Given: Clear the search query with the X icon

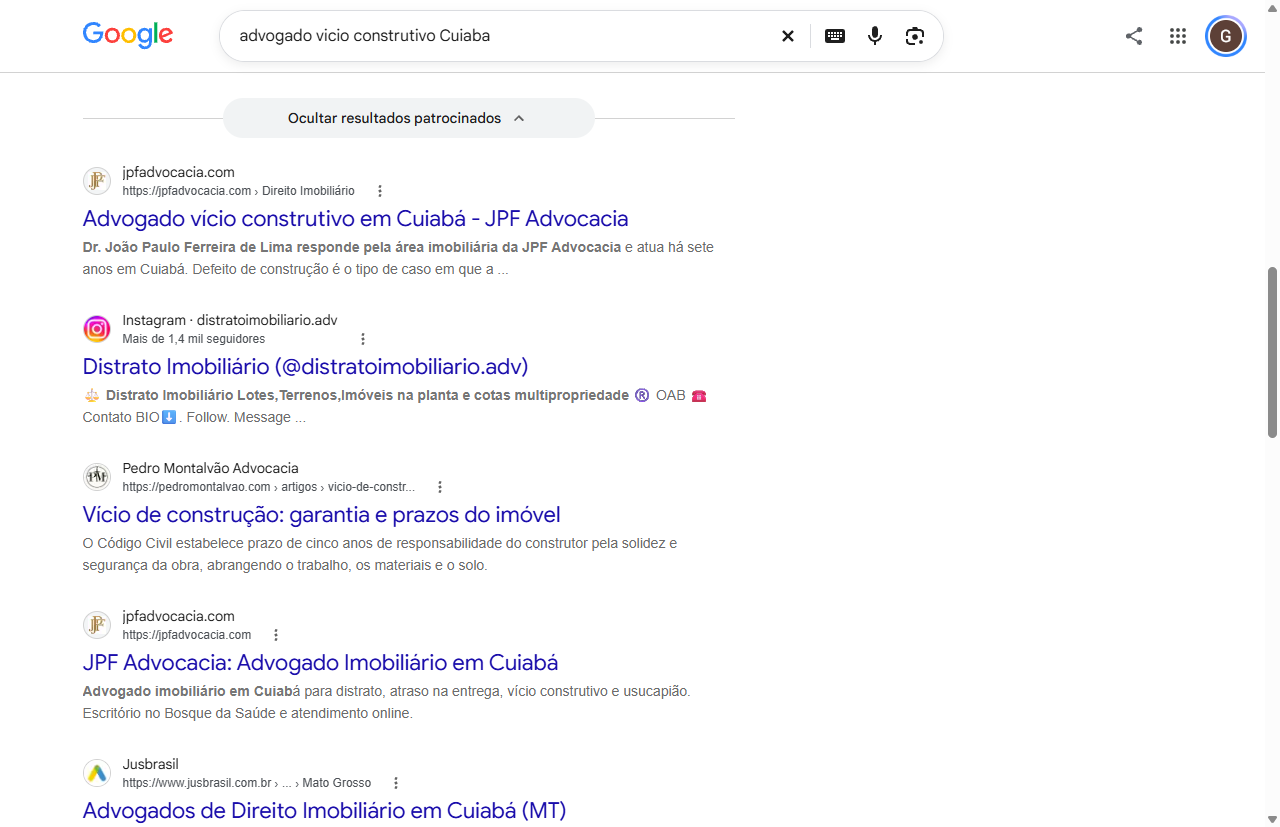Looking at the screenshot, I should pos(788,36).
